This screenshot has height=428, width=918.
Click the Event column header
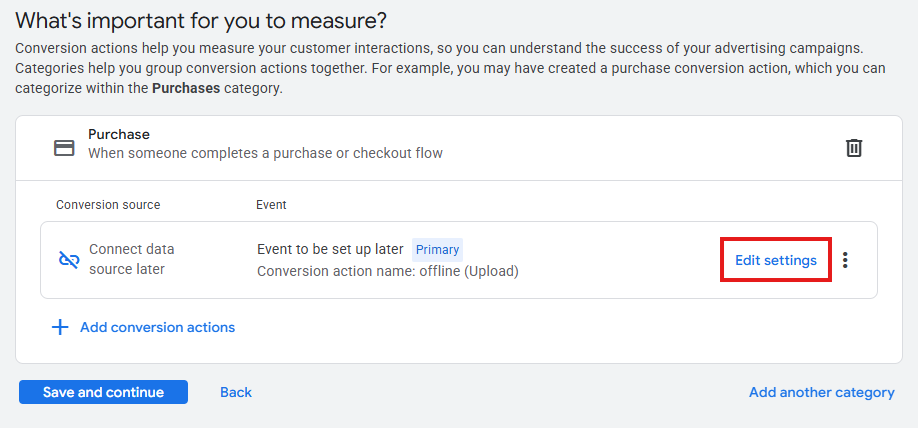coord(271,205)
